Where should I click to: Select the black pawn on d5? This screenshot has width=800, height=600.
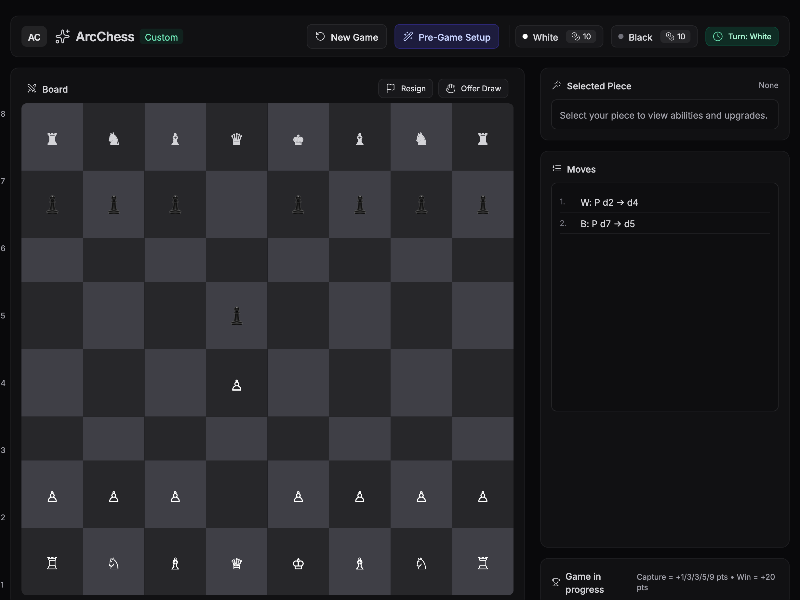tap(237, 315)
